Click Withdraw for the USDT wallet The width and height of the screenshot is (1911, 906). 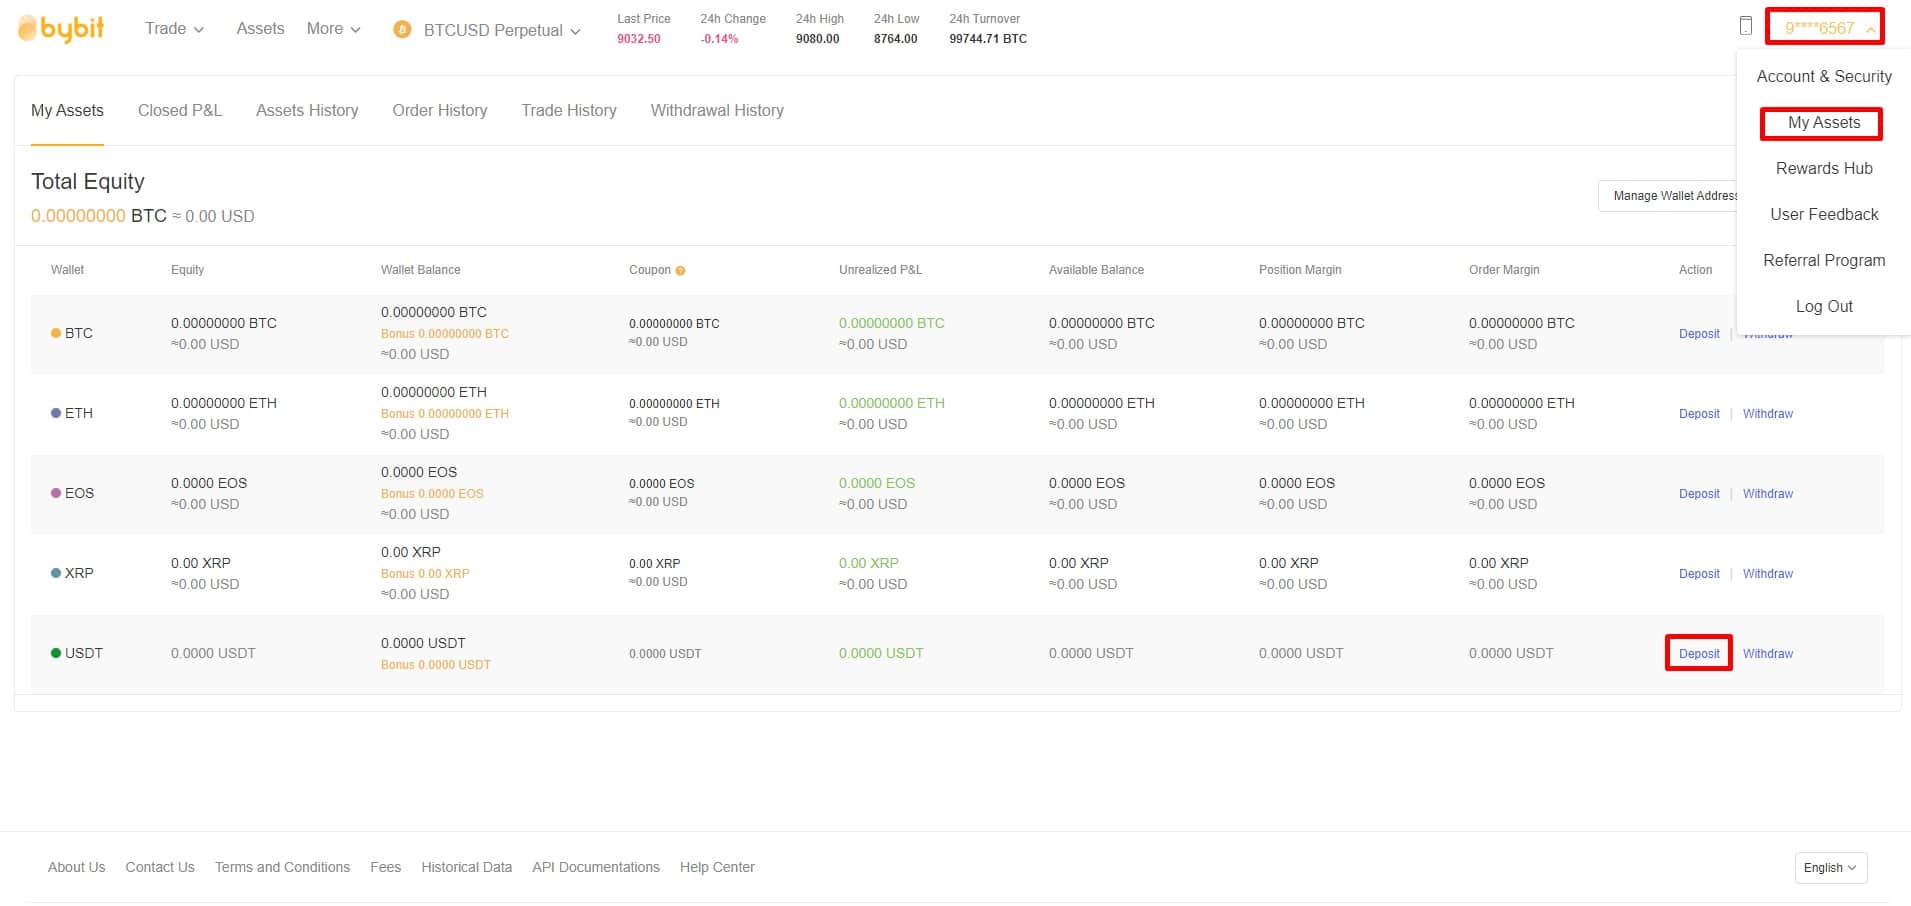click(1768, 654)
